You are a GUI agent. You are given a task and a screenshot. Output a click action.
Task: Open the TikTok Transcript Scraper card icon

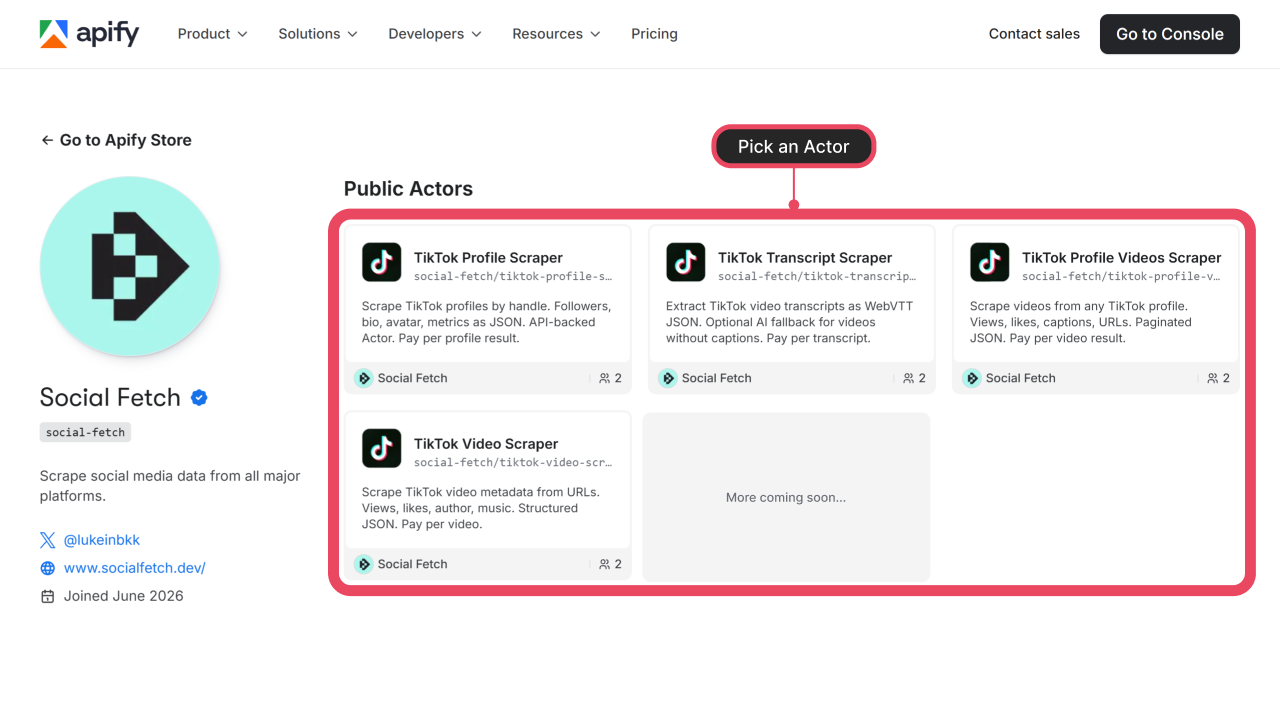pos(686,262)
